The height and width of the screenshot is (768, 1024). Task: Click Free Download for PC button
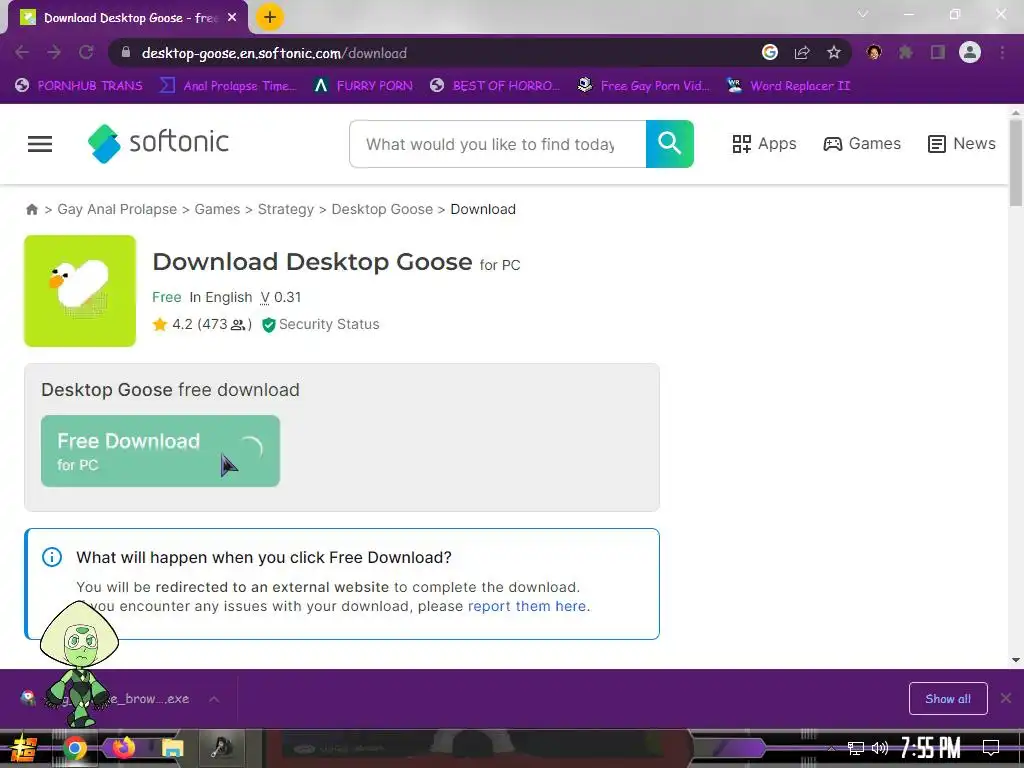[x=160, y=451]
